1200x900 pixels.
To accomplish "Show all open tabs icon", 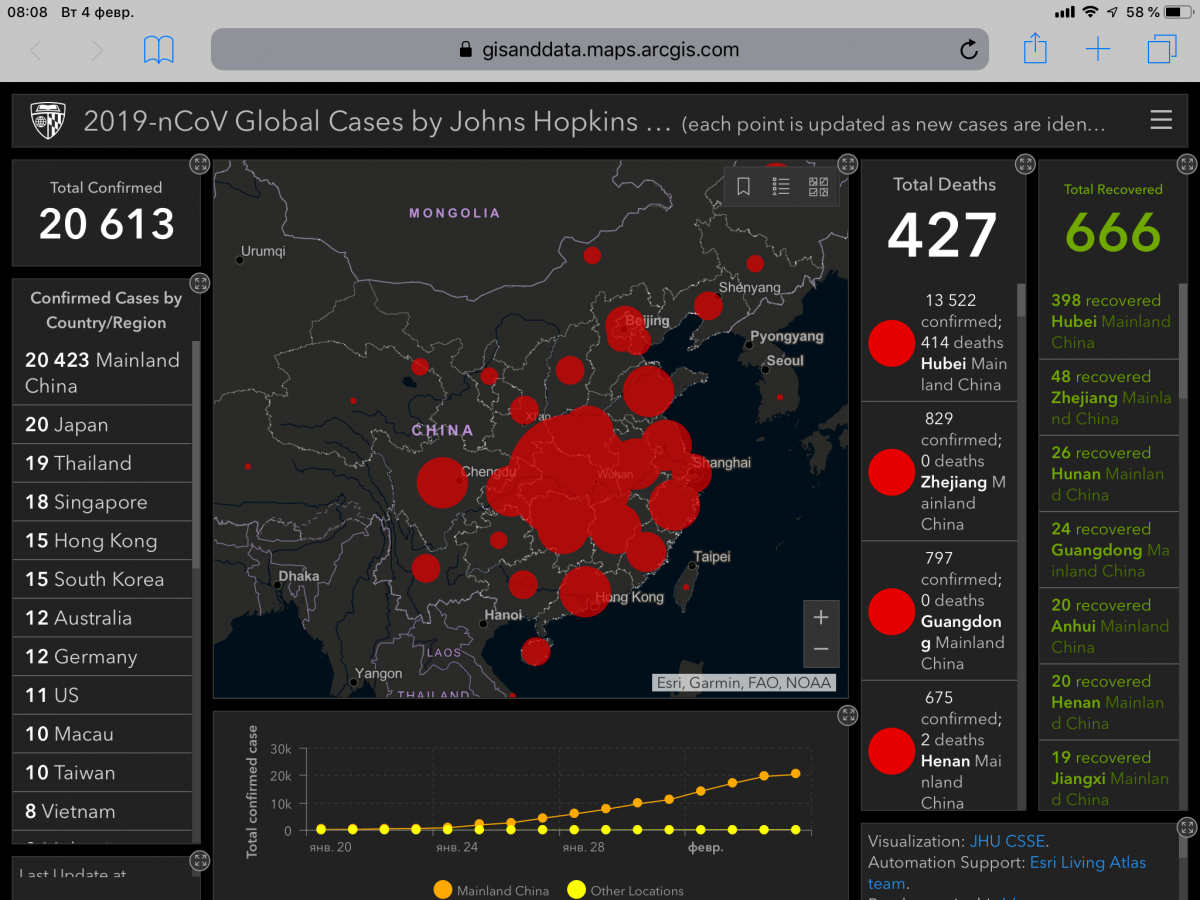I will (1162, 49).
